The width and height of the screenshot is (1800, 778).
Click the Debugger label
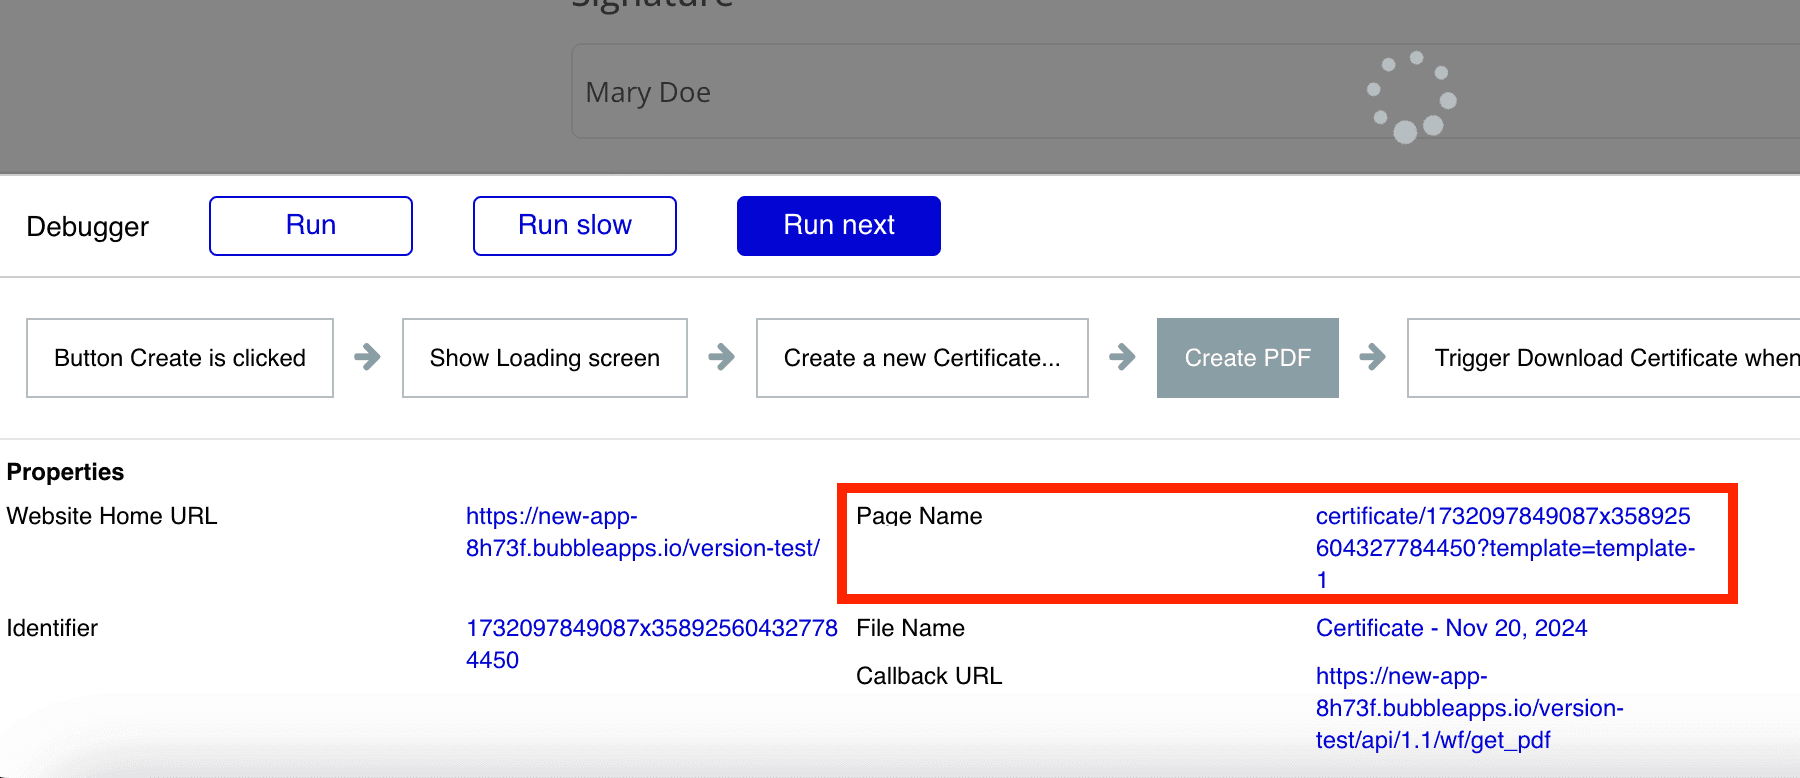(88, 227)
